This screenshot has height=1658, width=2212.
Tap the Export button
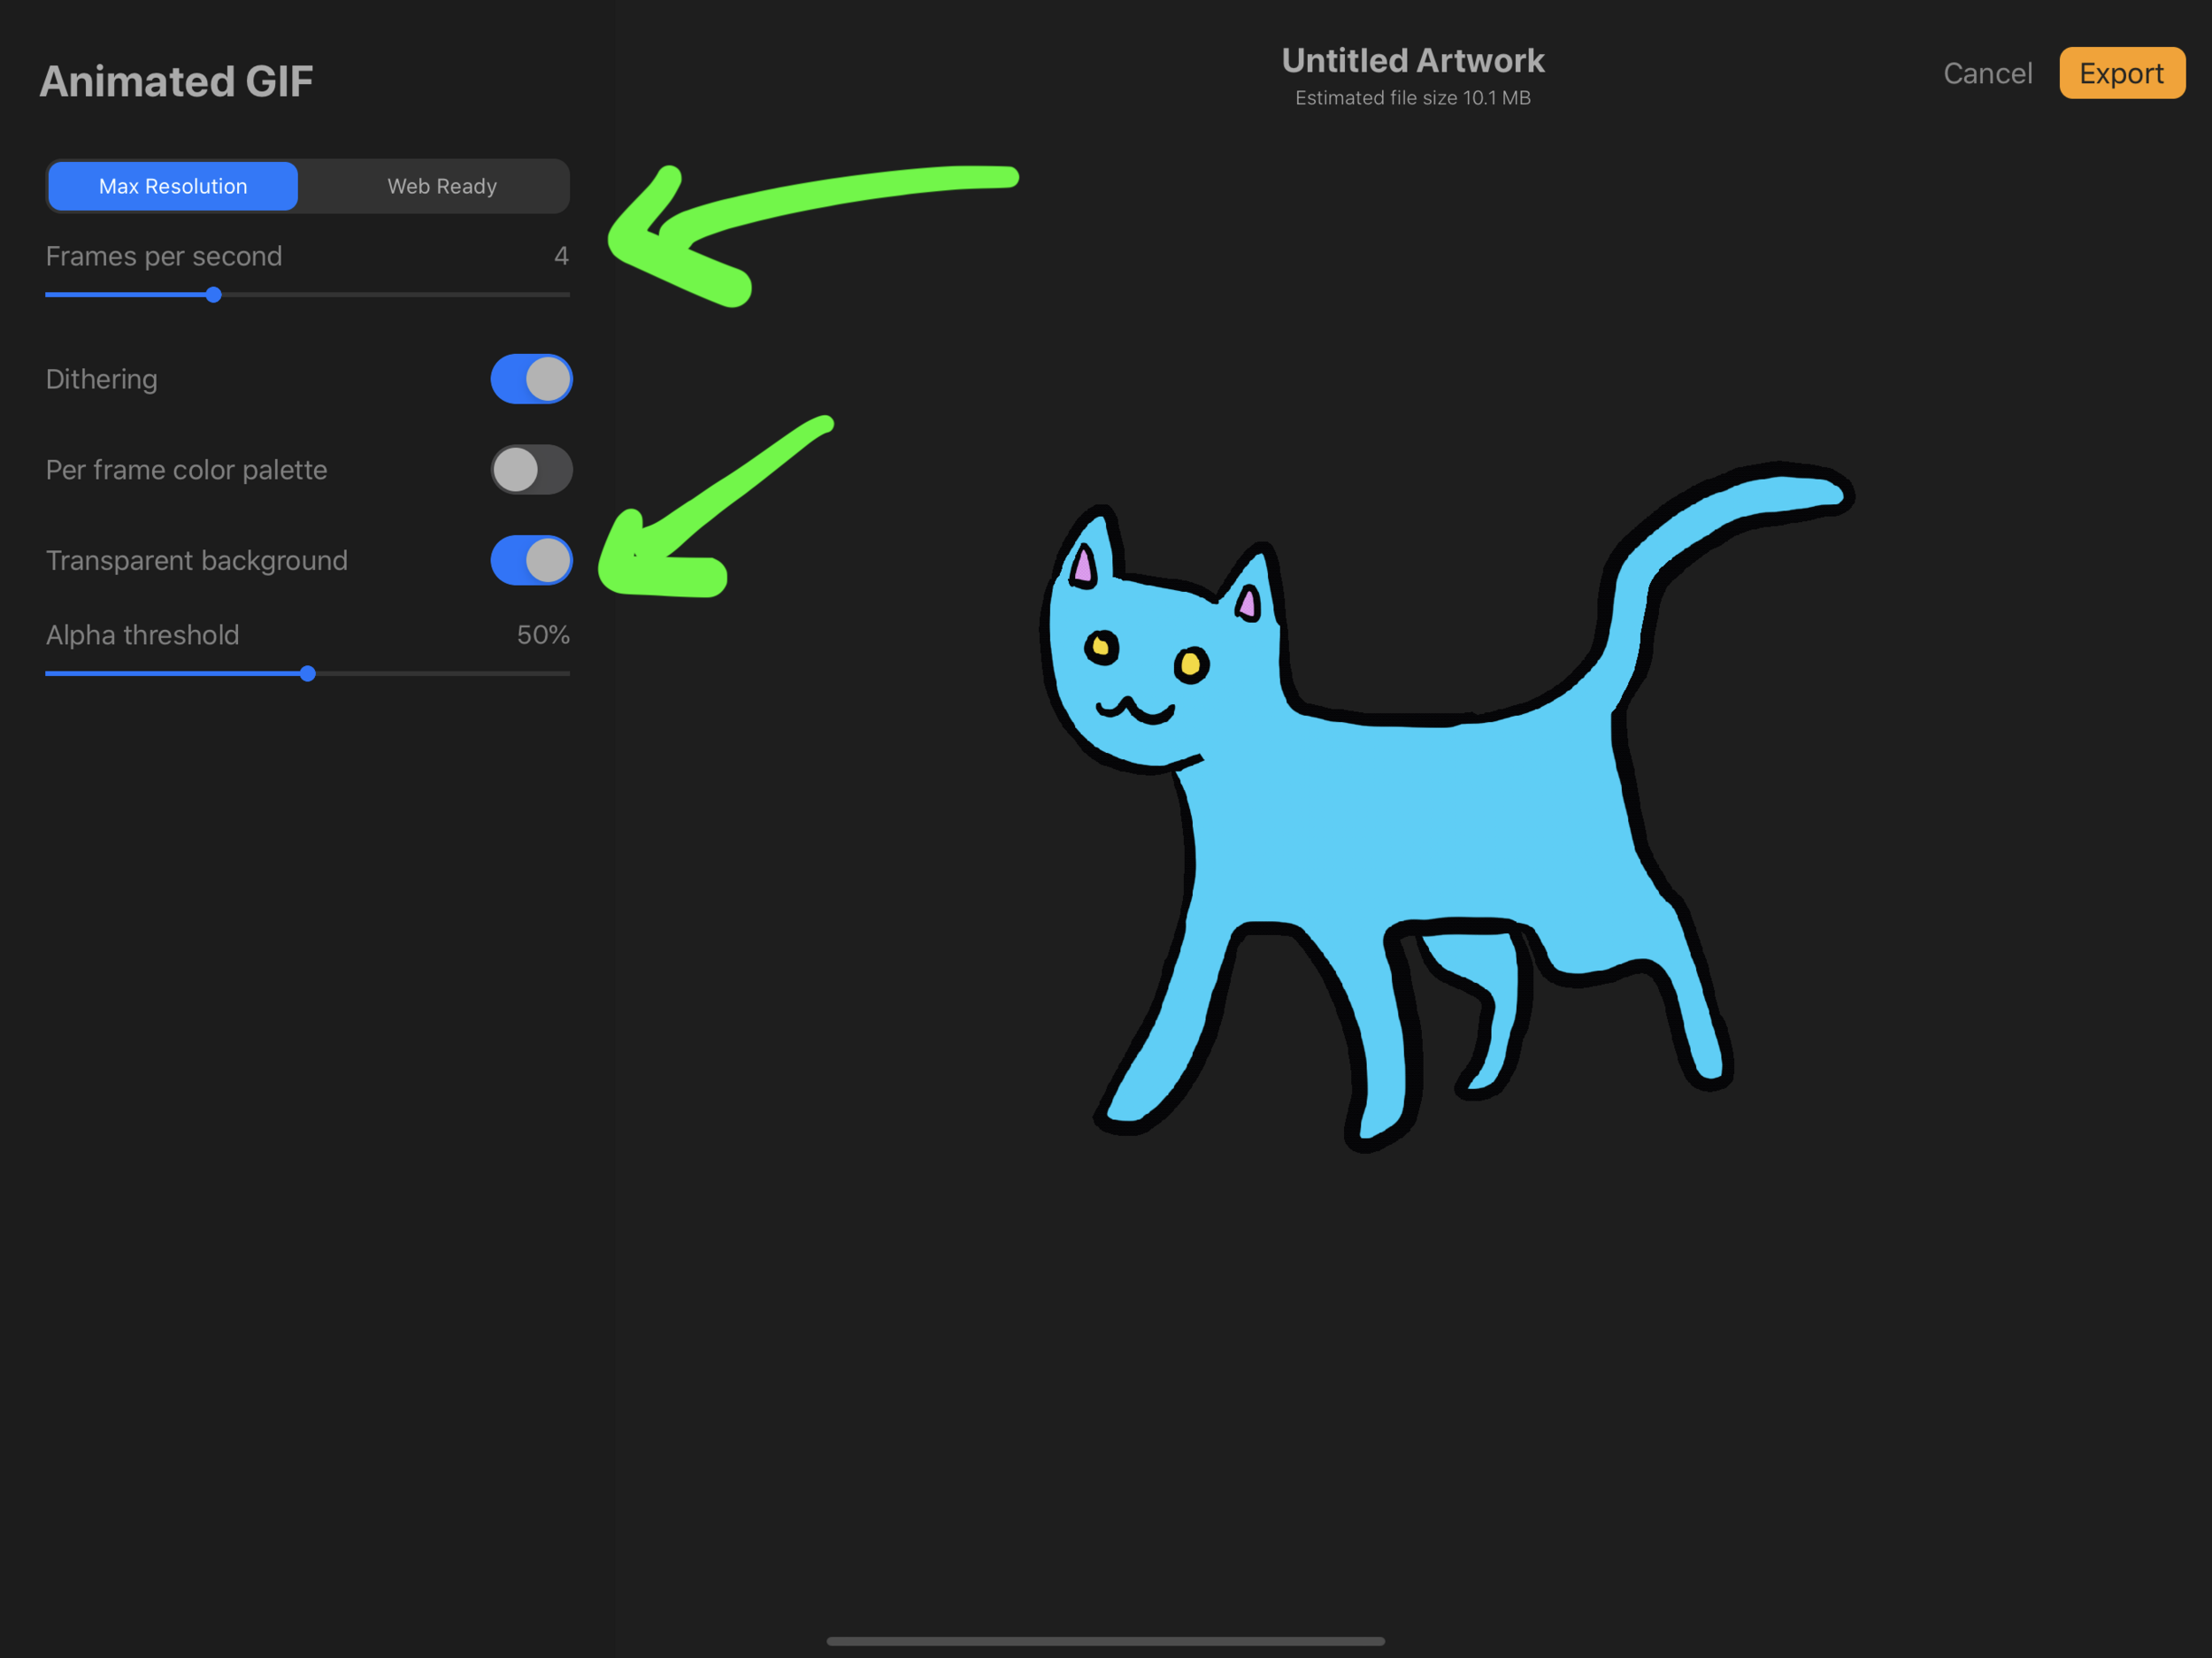point(2122,73)
